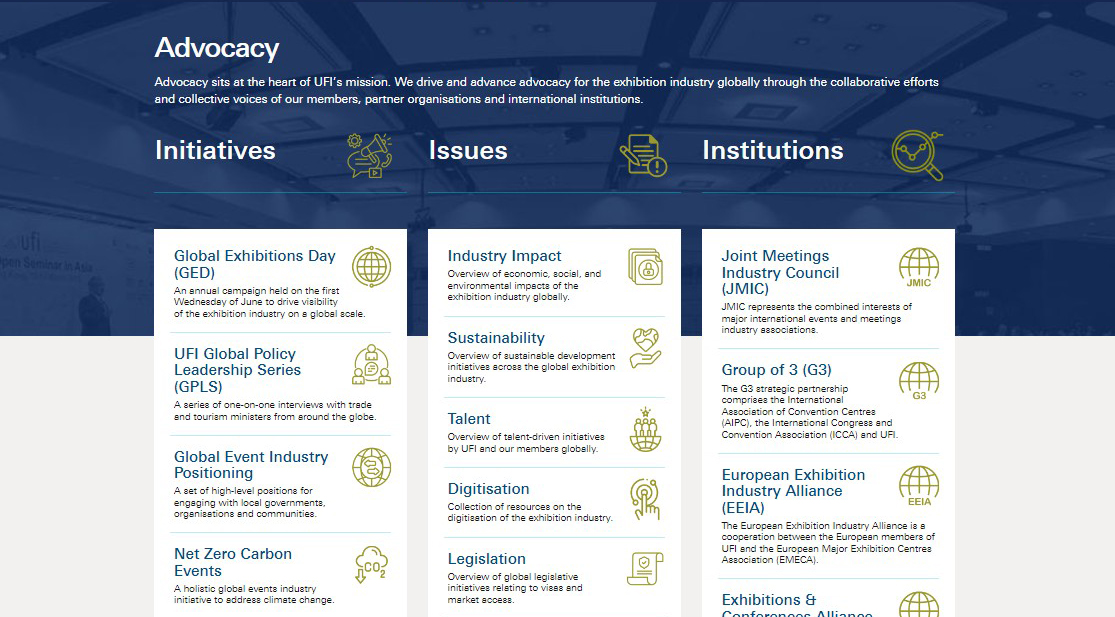Open Joint Meetings Industry Council link
This screenshot has width=1115, height=617.
[x=780, y=272]
